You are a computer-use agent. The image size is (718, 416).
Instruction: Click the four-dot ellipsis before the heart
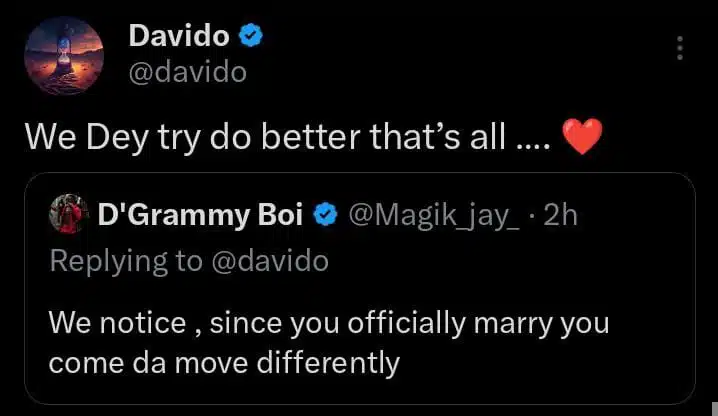point(532,140)
